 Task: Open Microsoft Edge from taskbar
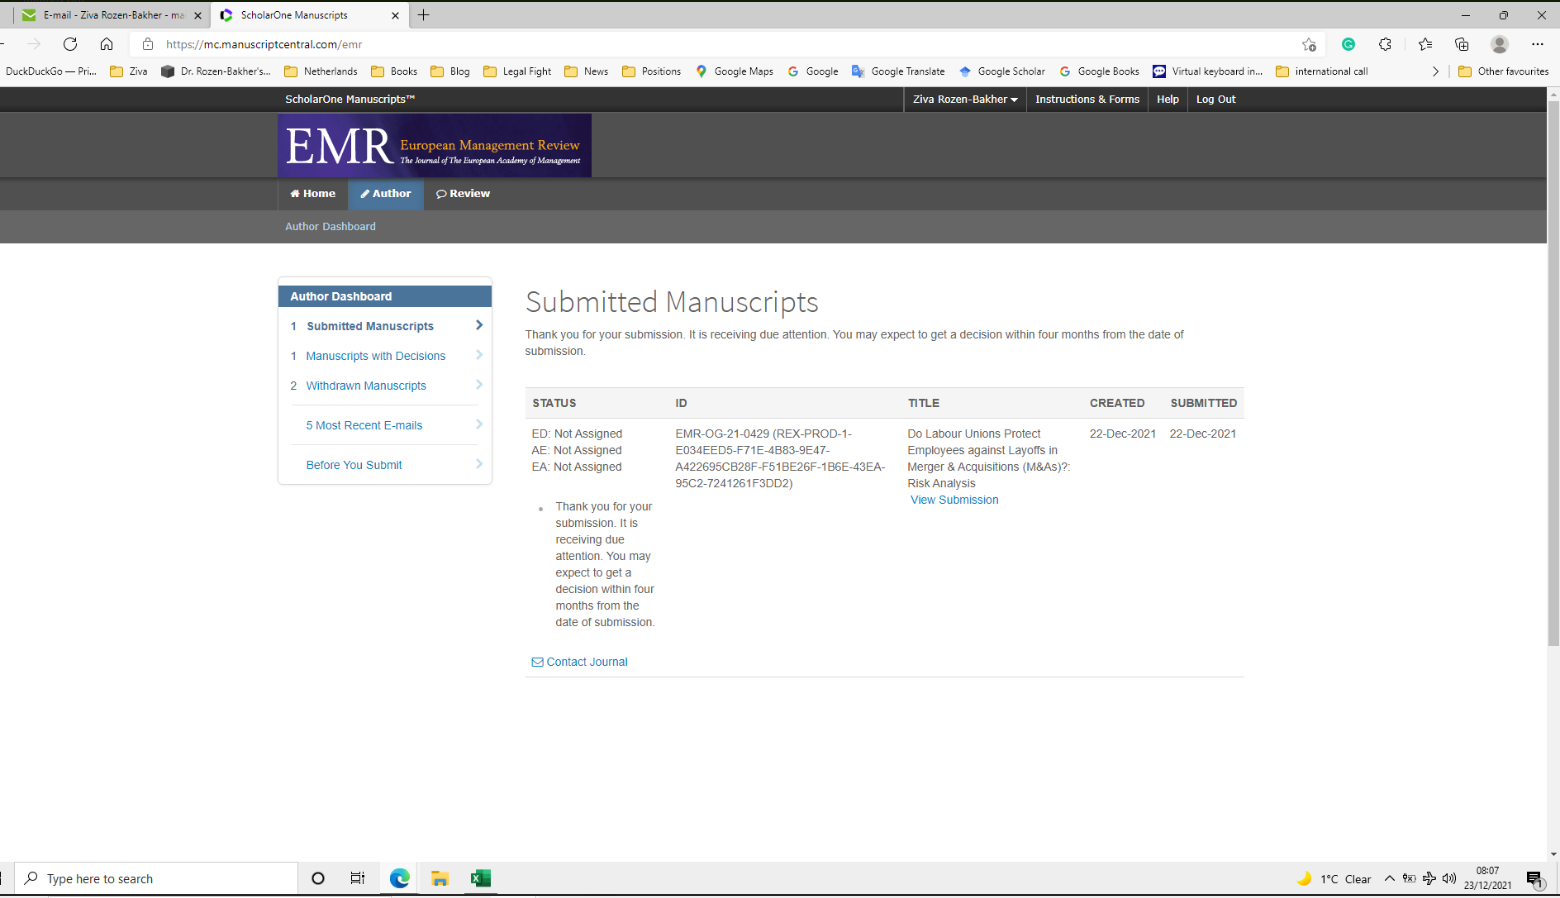(400, 878)
